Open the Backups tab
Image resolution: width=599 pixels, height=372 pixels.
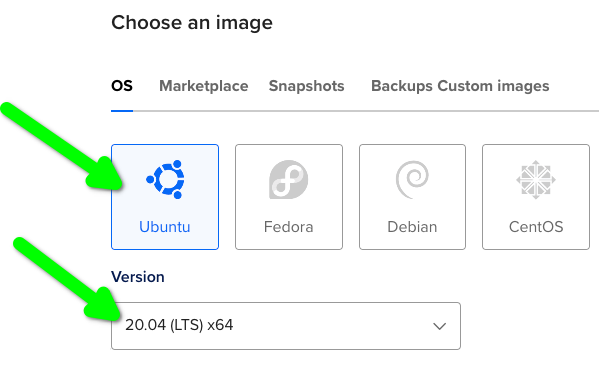pos(402,86)
